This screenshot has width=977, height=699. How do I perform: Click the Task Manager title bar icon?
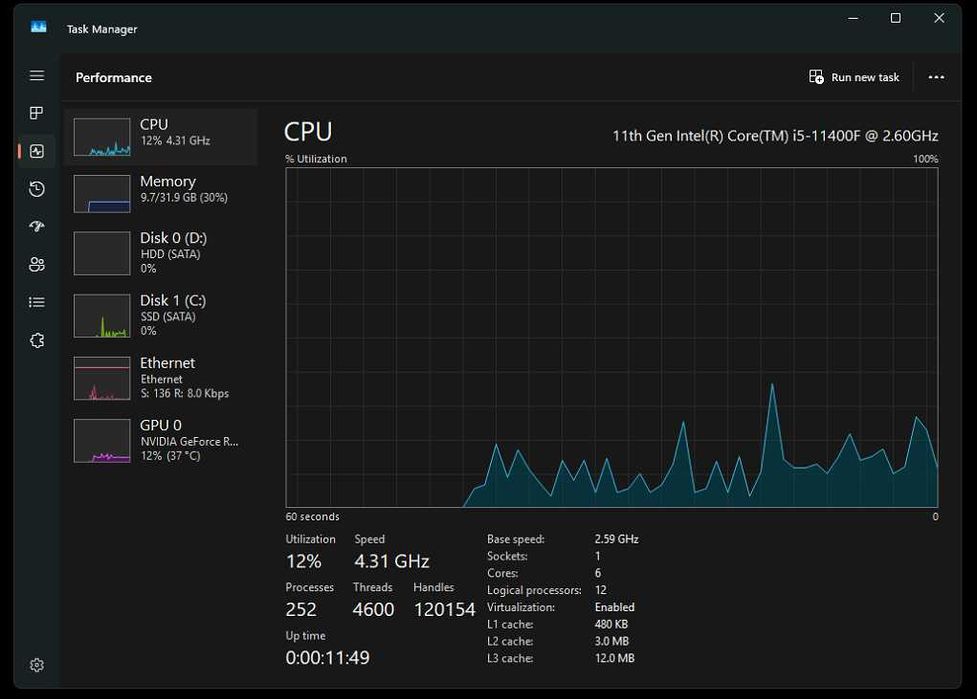point(39,28)
